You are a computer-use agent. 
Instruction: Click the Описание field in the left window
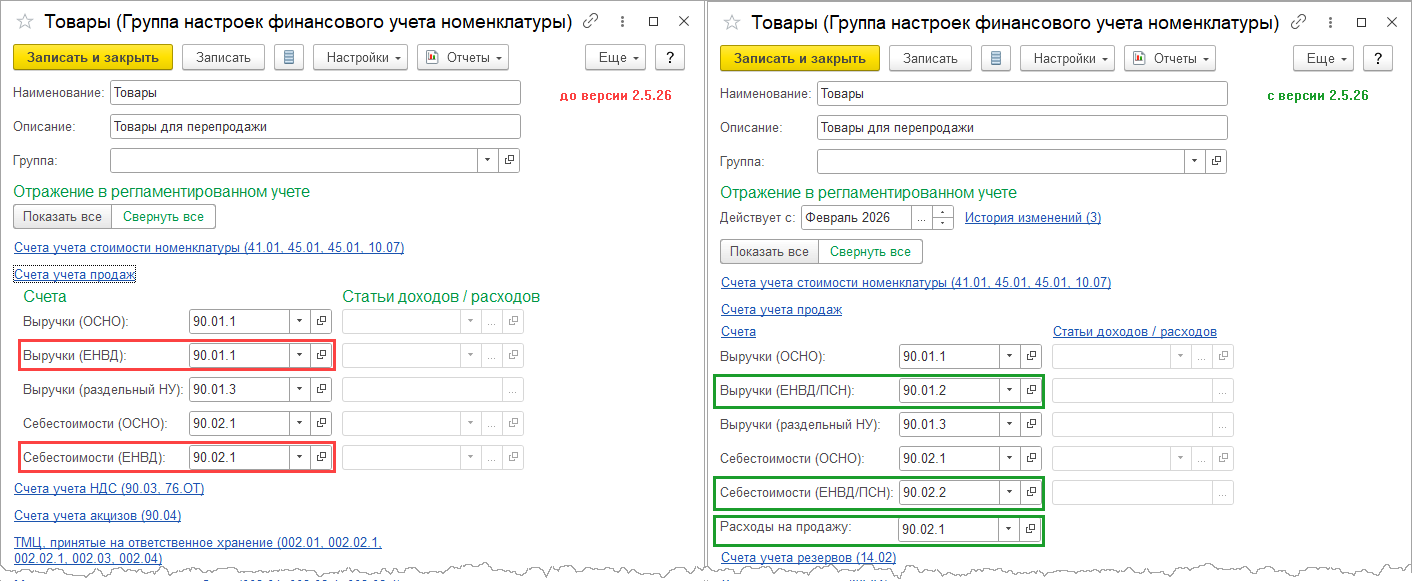[x=315, y=127]
